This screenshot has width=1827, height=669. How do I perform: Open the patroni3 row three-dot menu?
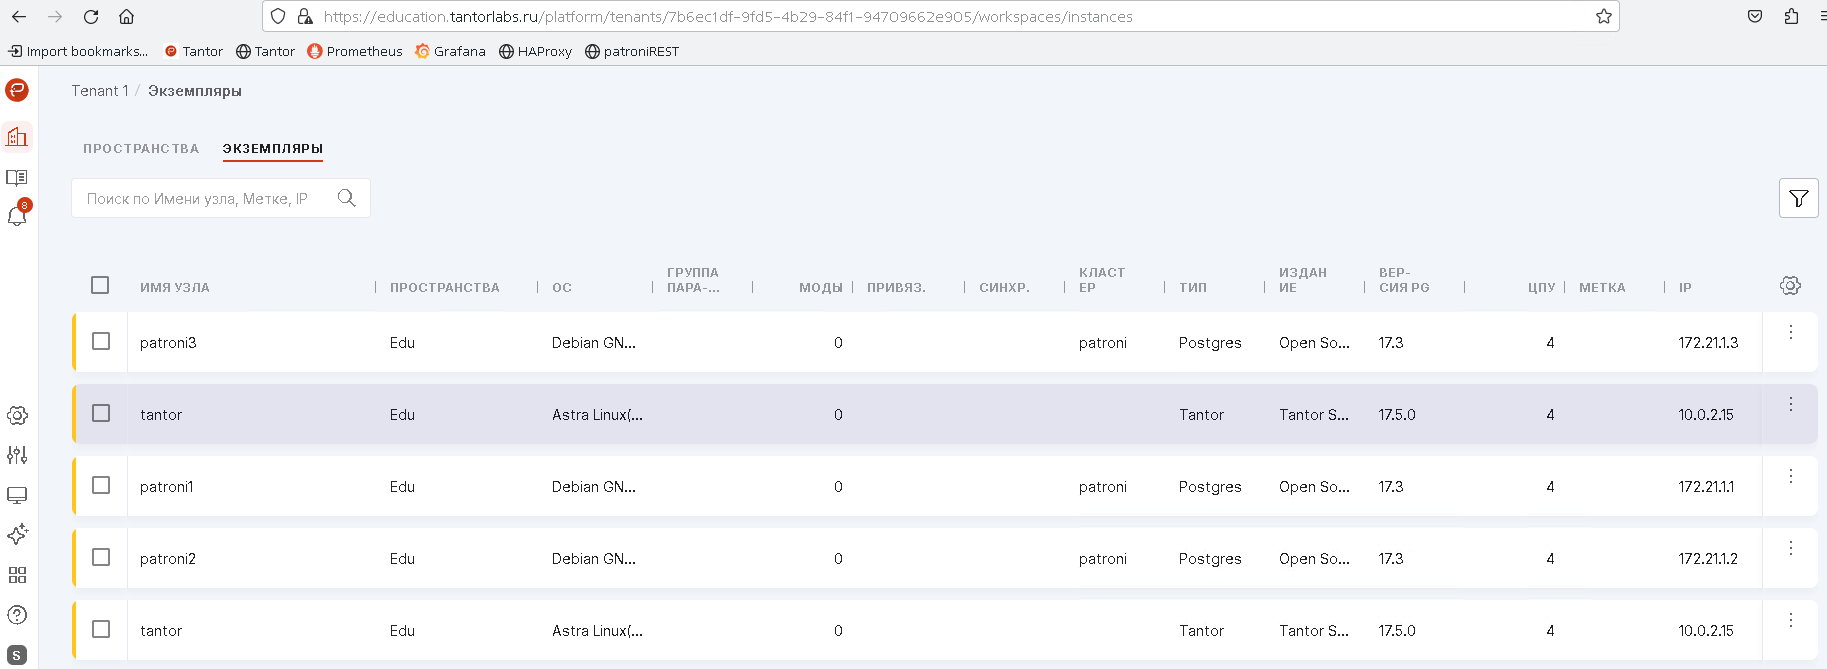click(1790, 332)
